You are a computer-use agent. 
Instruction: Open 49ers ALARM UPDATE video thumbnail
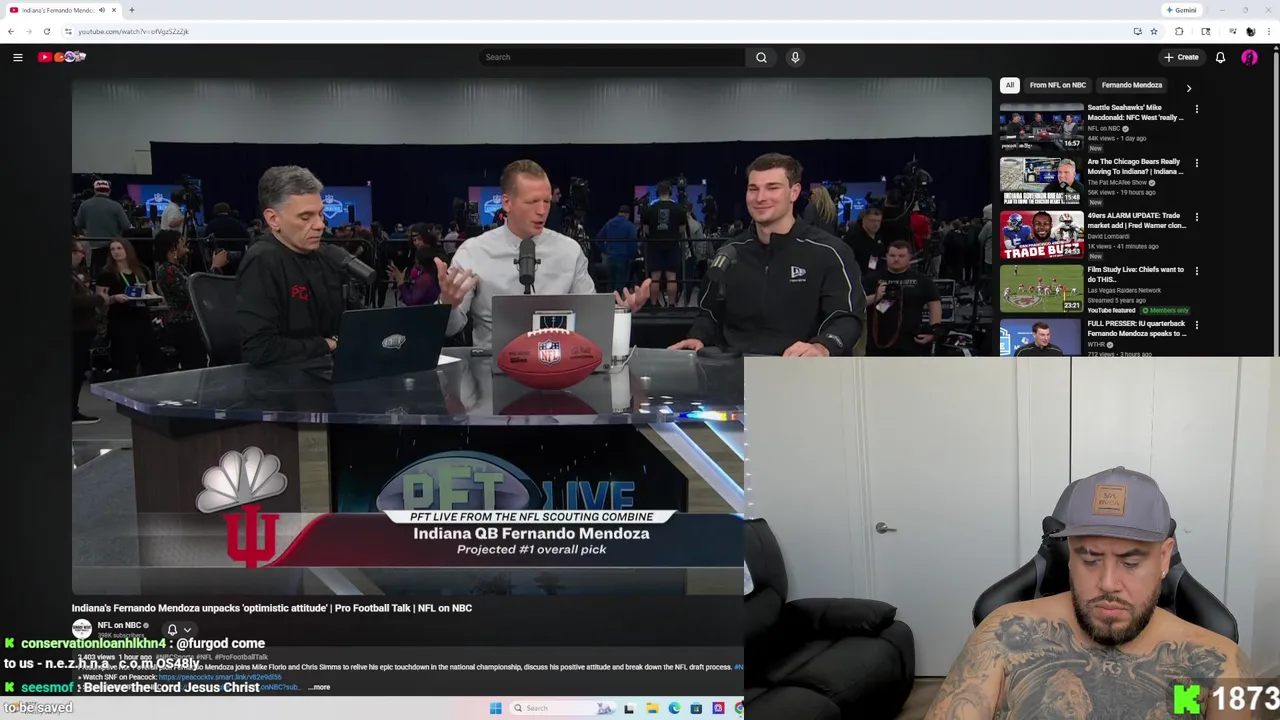click(1041, 234)
